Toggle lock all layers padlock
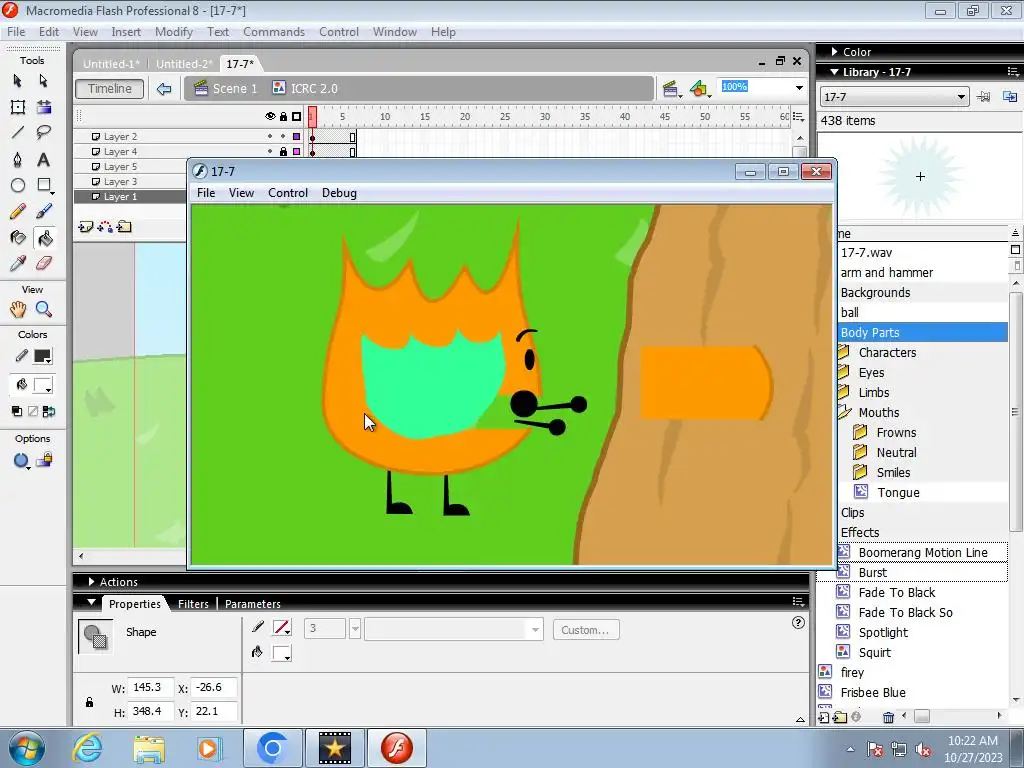 [x=283, y=116]
